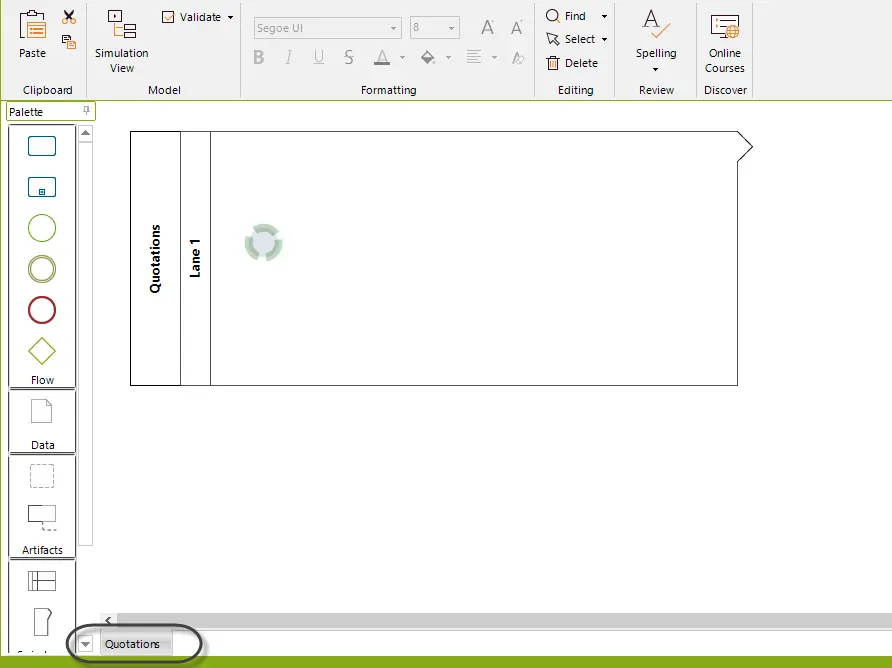Select the Pool shape in Palette
This screenshot has width=892, height=668.
(42, 581)
